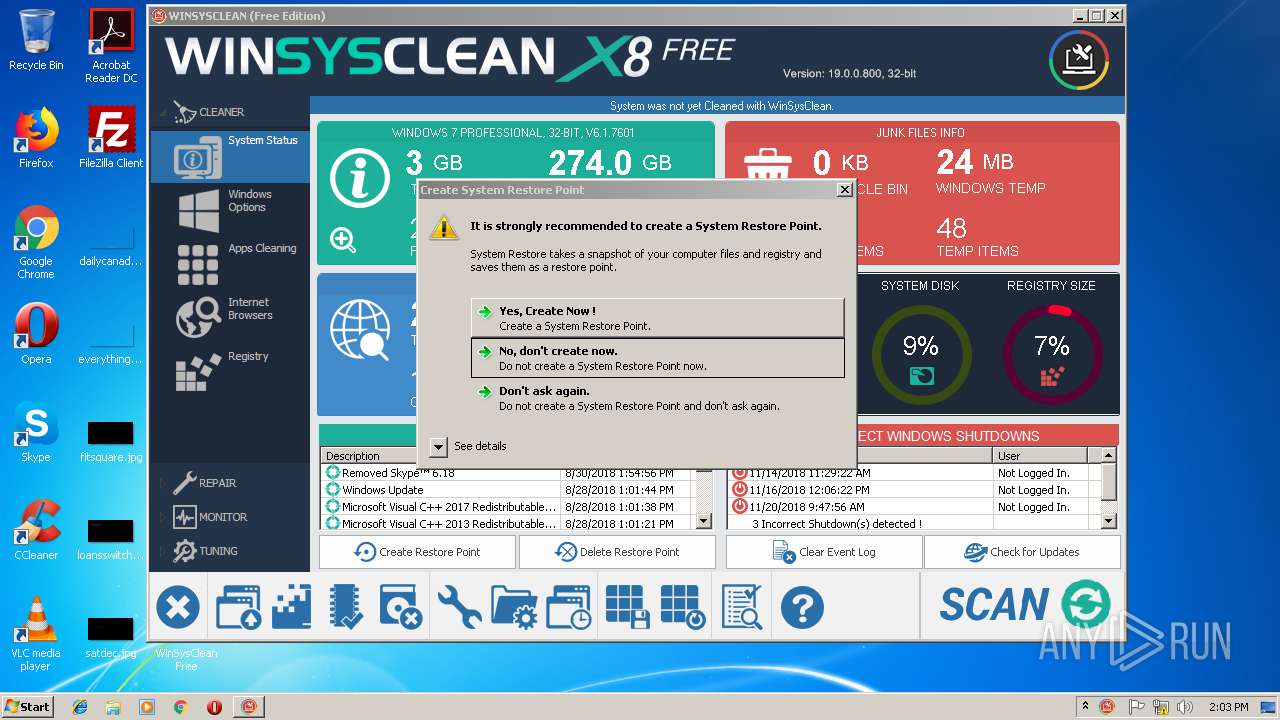Click the Skype desktop icon
1280x720 pixels.
pyautogui.click(x=36, y=433)
